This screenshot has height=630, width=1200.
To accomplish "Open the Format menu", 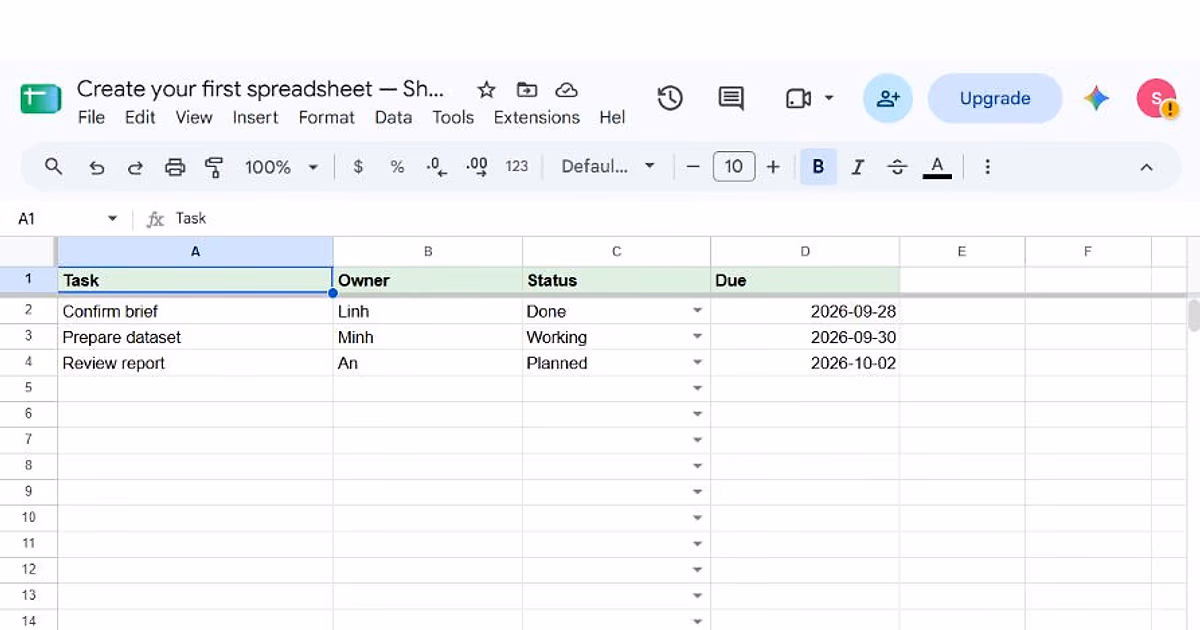I will [327, 117].
